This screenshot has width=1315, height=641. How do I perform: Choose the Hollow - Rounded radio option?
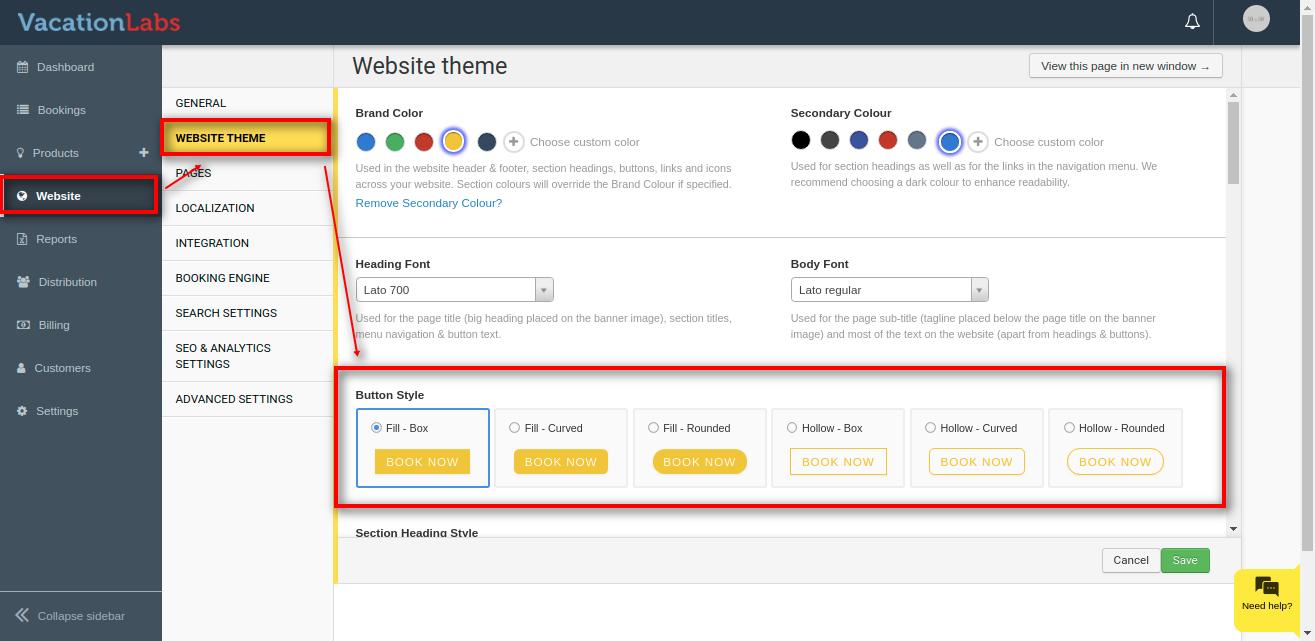point(1069,428)
